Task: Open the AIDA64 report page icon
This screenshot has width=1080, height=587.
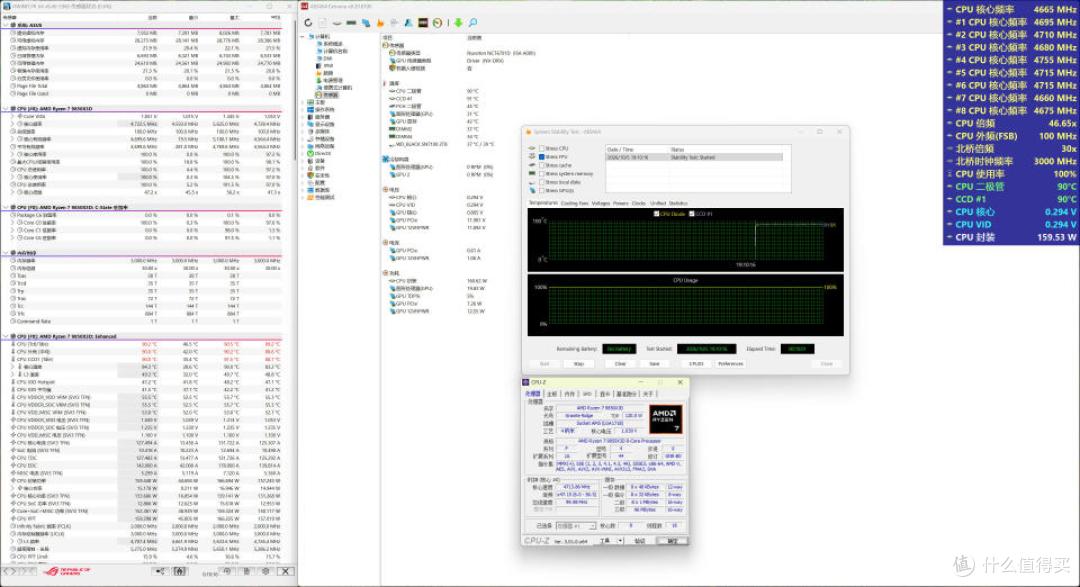Action: tap(322, 23)
